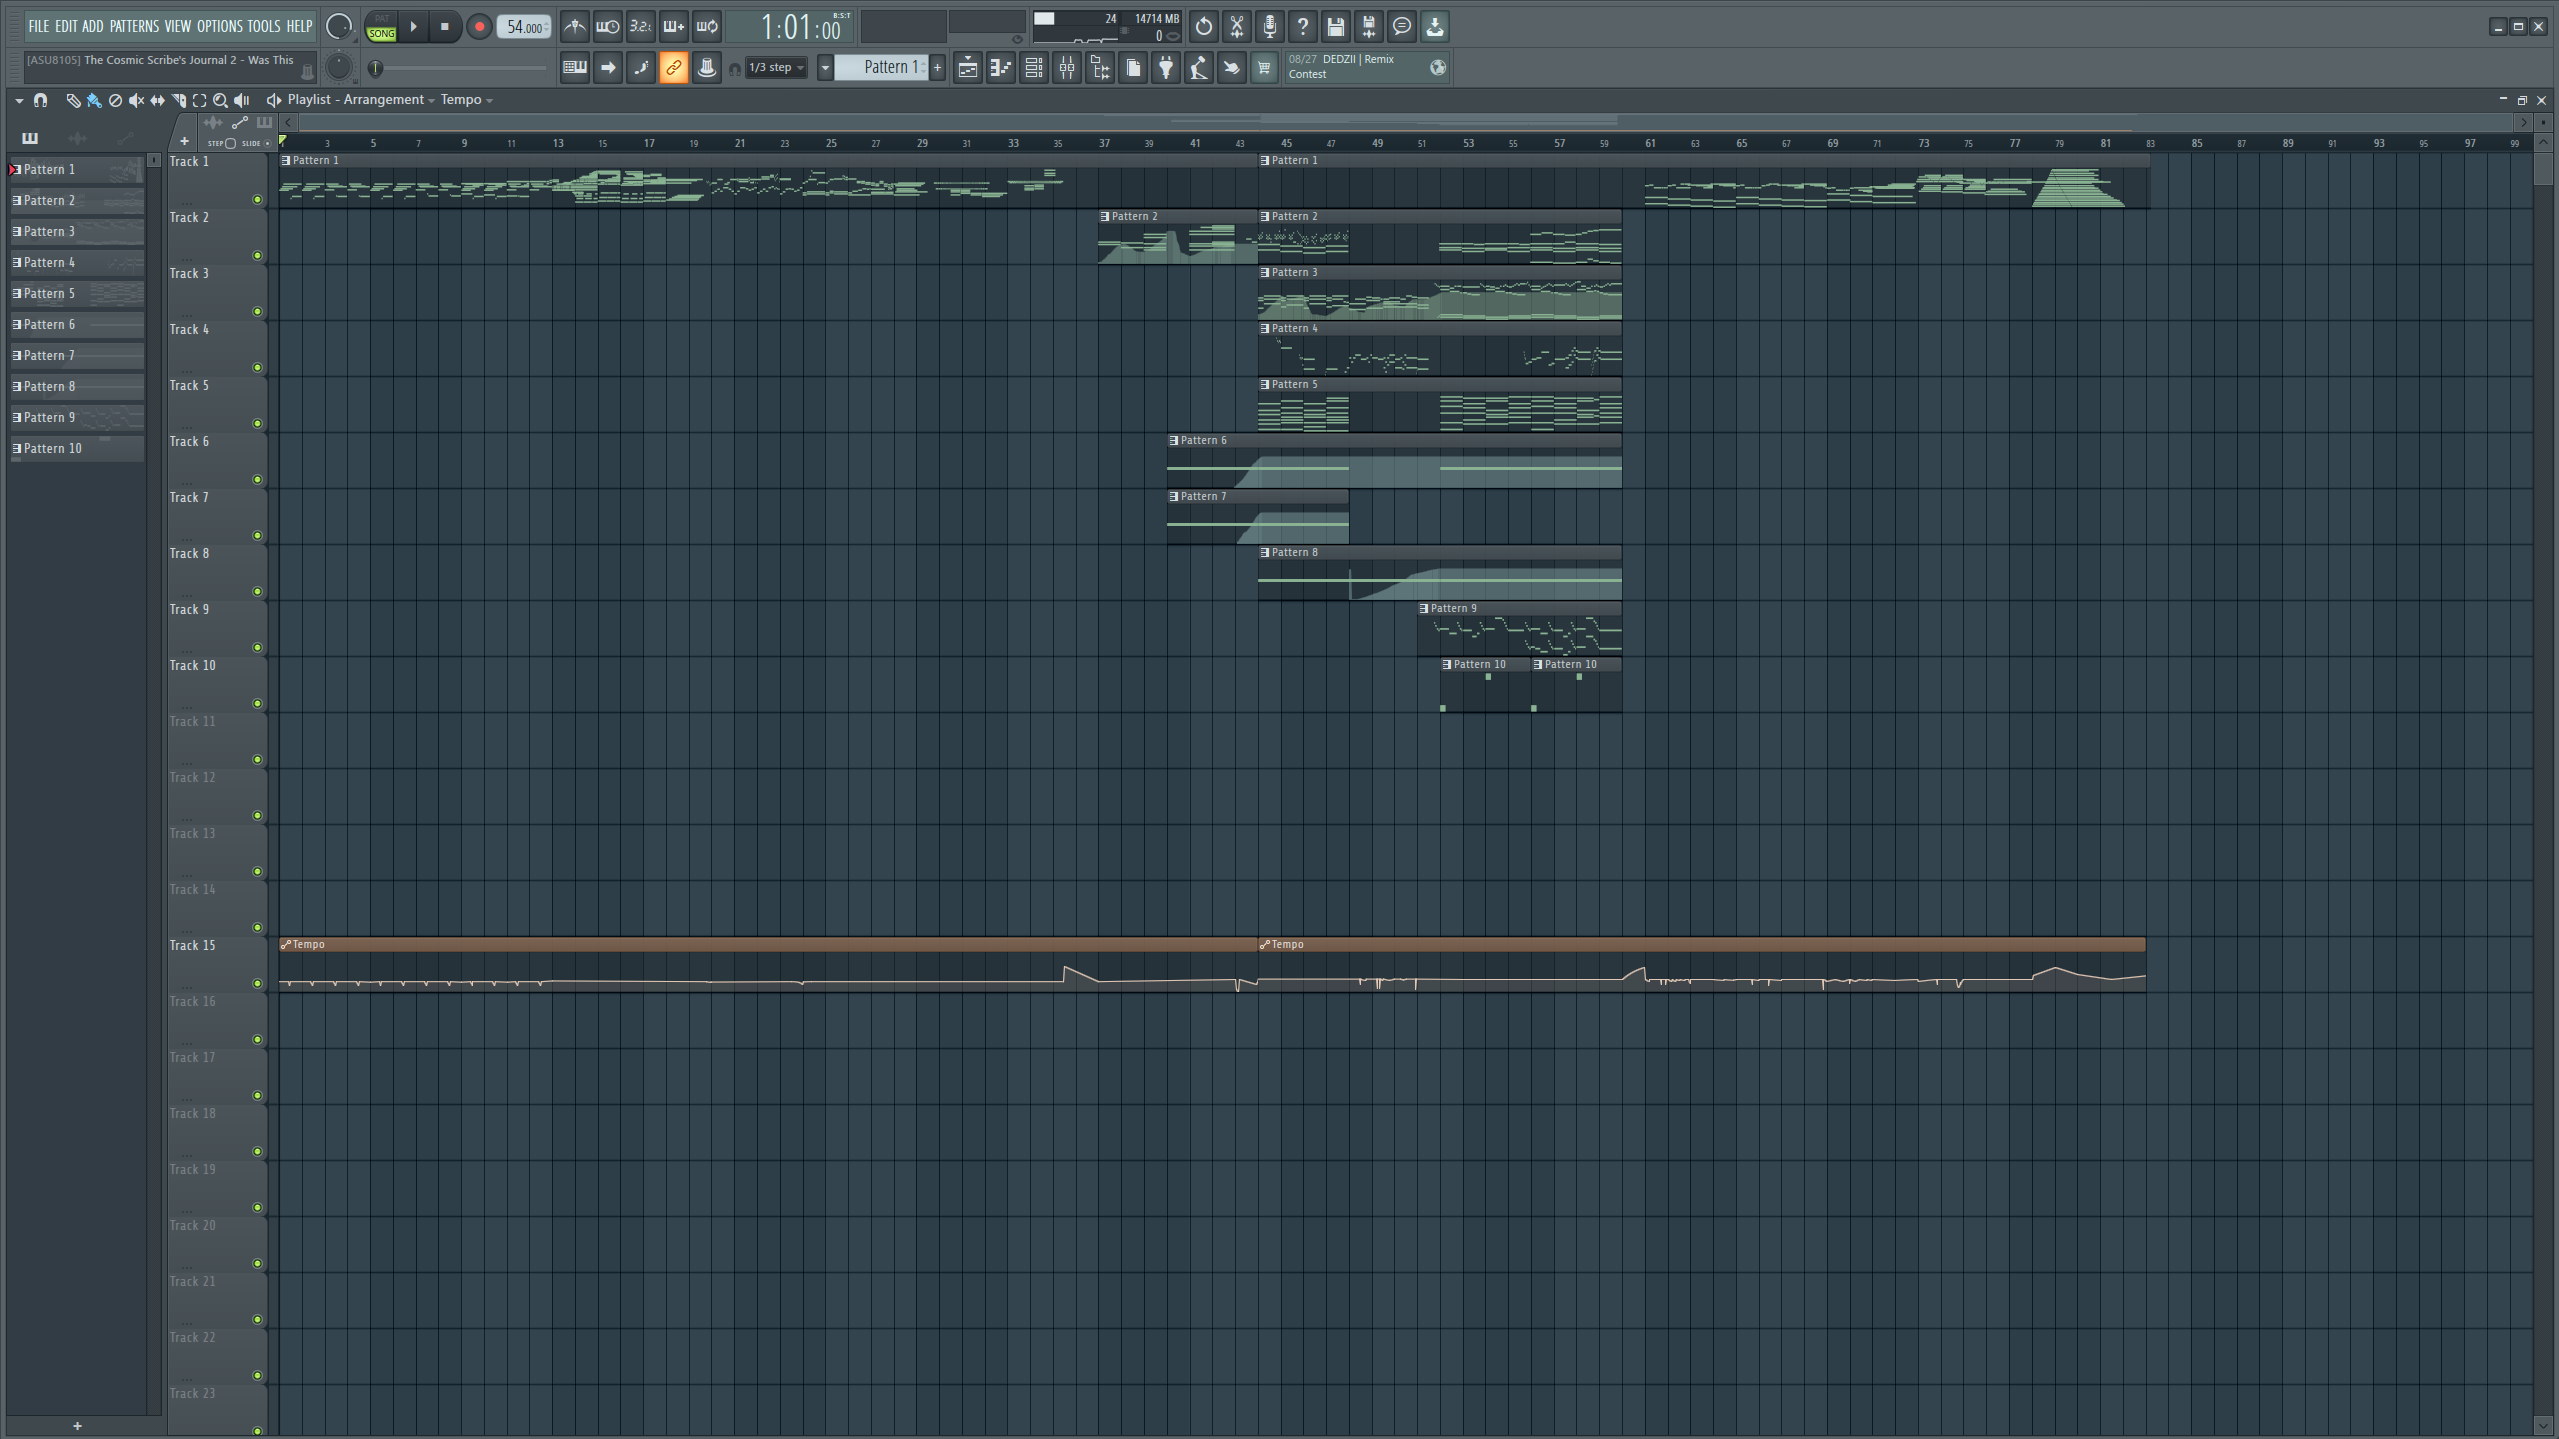Open the Pattern 1 selector dropdown arrow
The image size is (2559, 1439).
click(825, 68)
